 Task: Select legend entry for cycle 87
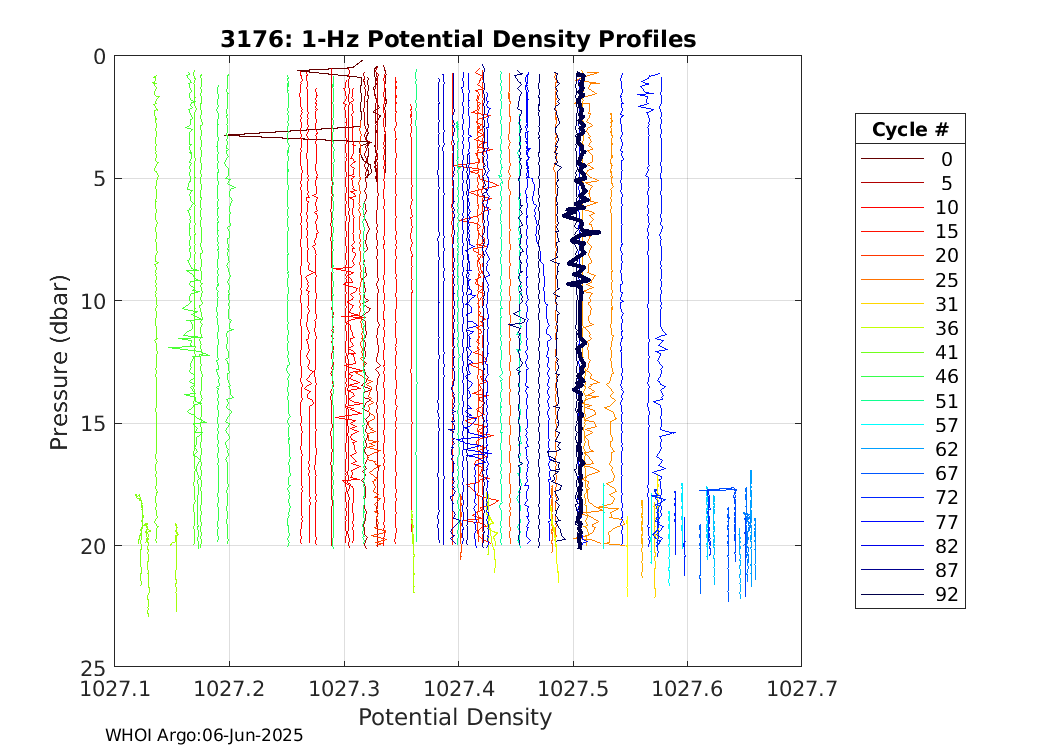(910, 570)
